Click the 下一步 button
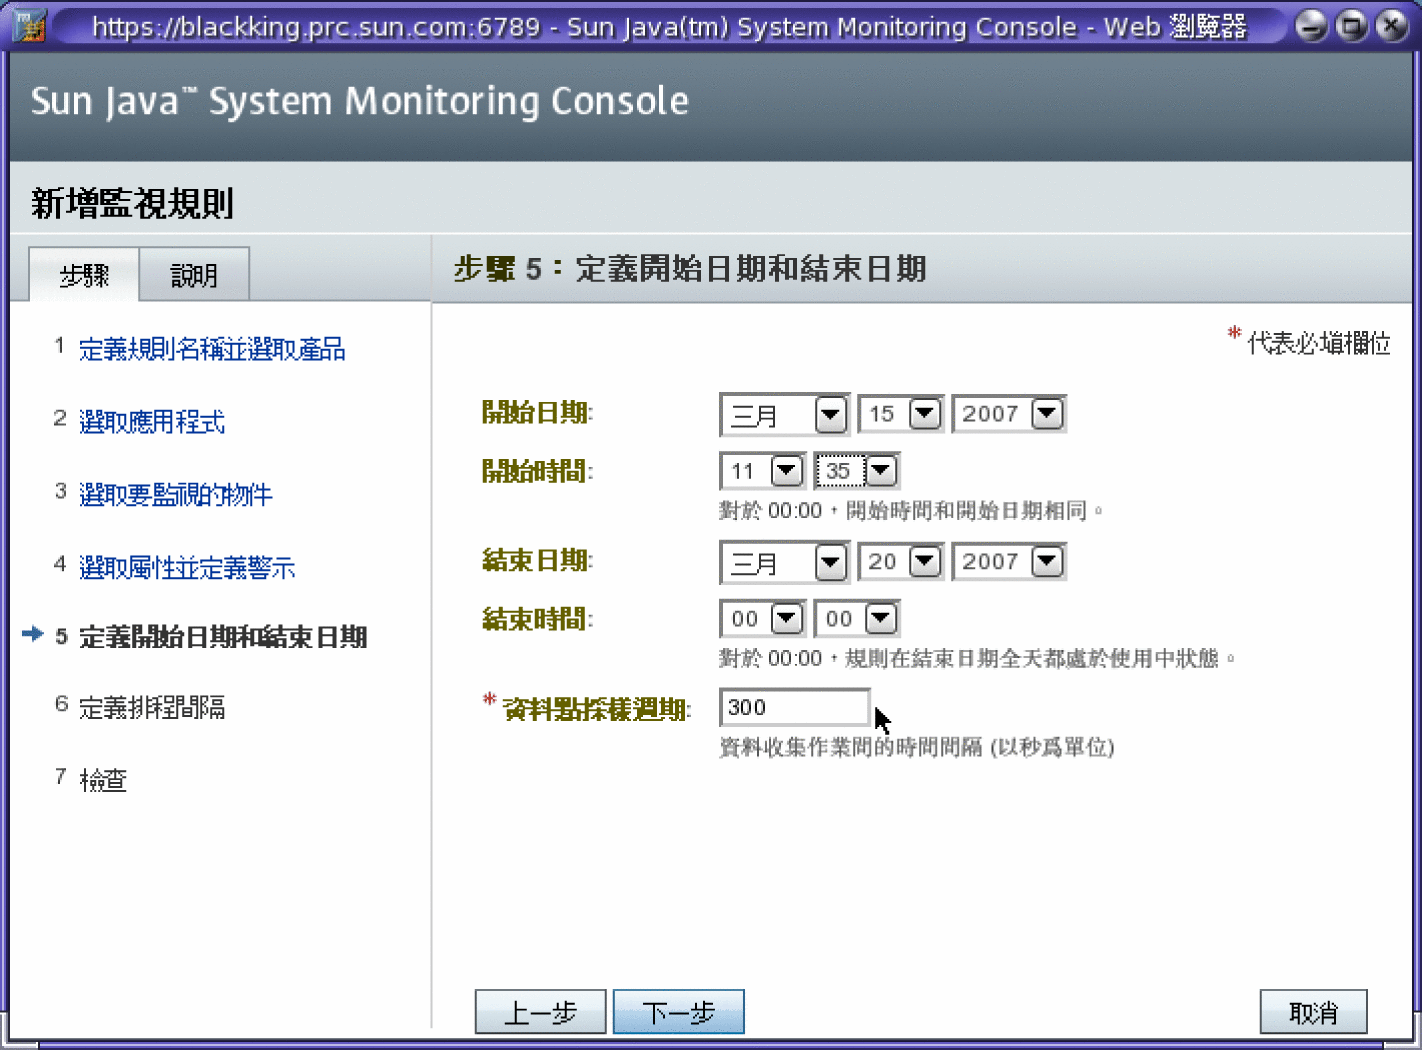This screenshot has height=1050, width=1422. click(678, 1012)
